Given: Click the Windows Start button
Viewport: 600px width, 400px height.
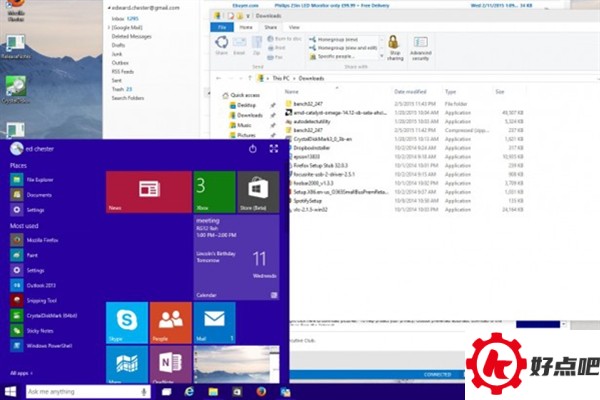Looking at the screenshot, I should point(11,392).
